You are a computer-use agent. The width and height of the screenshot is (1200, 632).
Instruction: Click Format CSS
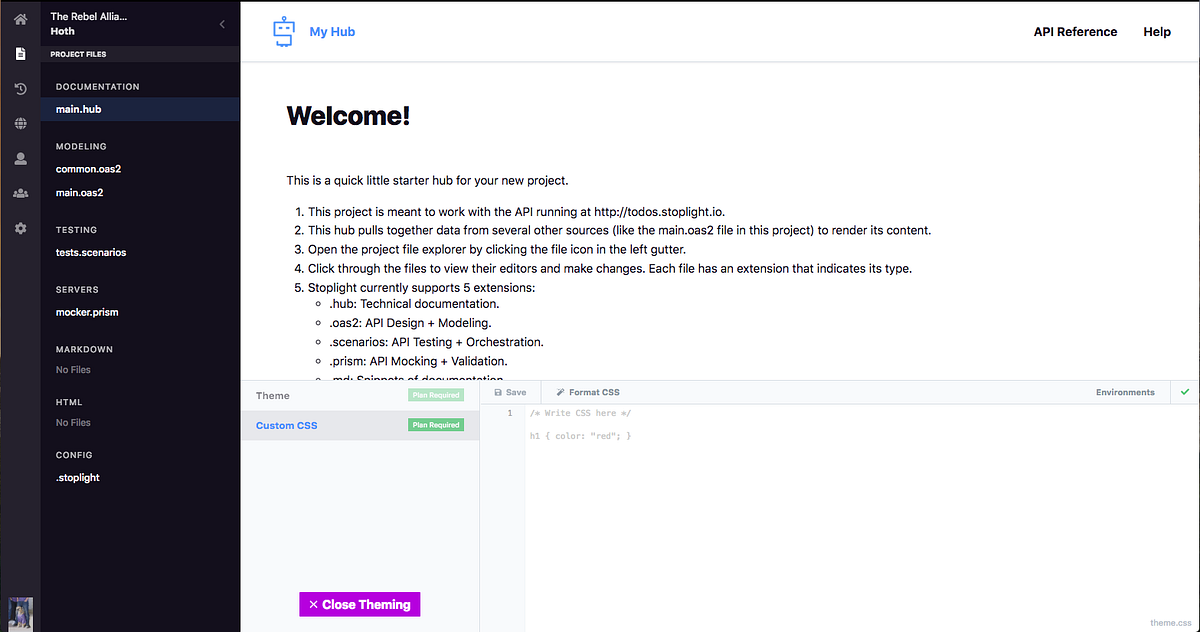click(x=593, y=392)
